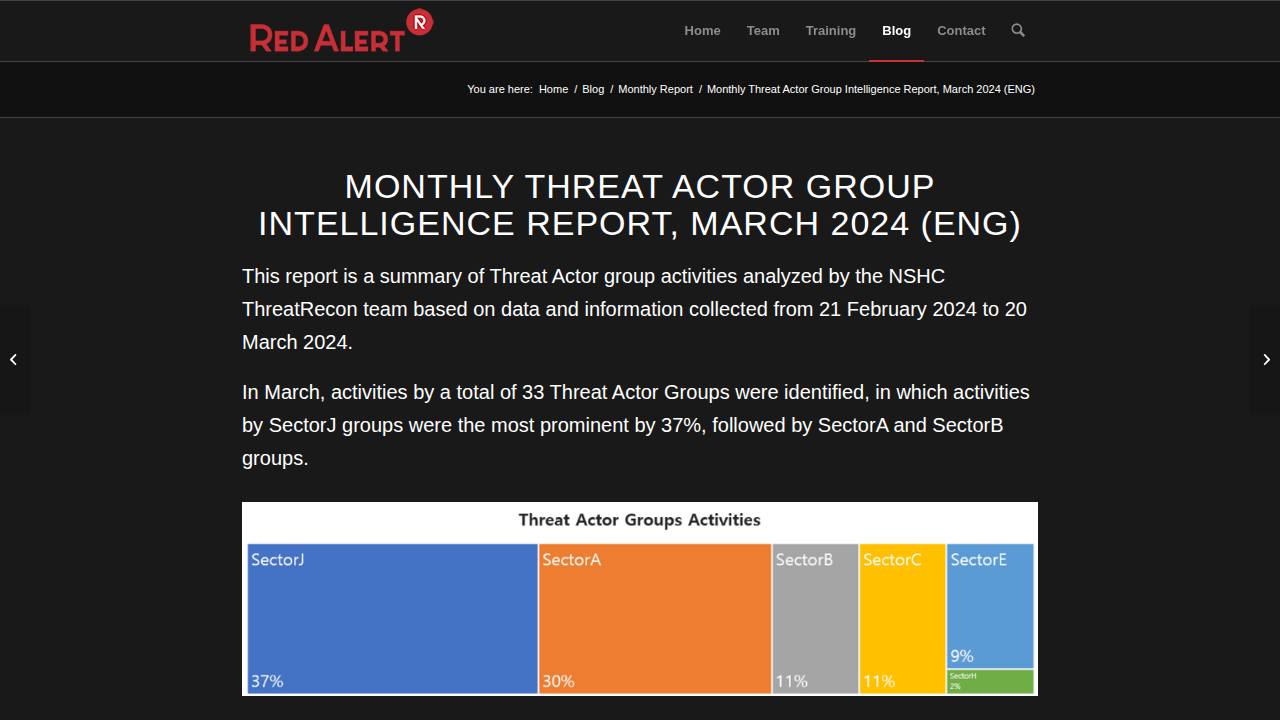The image size is (1280, 720).
Task: Click the 9% label in SectorE
Action: click(962, 656)
